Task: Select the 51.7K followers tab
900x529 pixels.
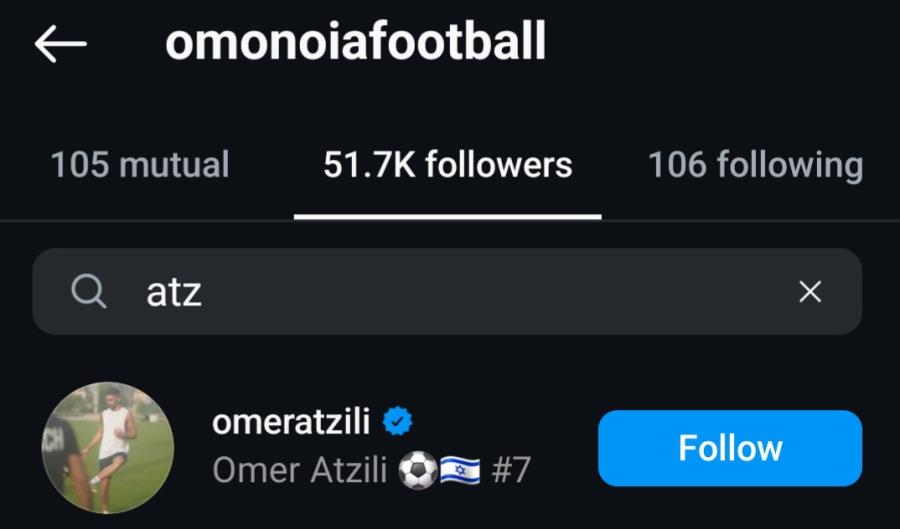Action: (448, 165)
